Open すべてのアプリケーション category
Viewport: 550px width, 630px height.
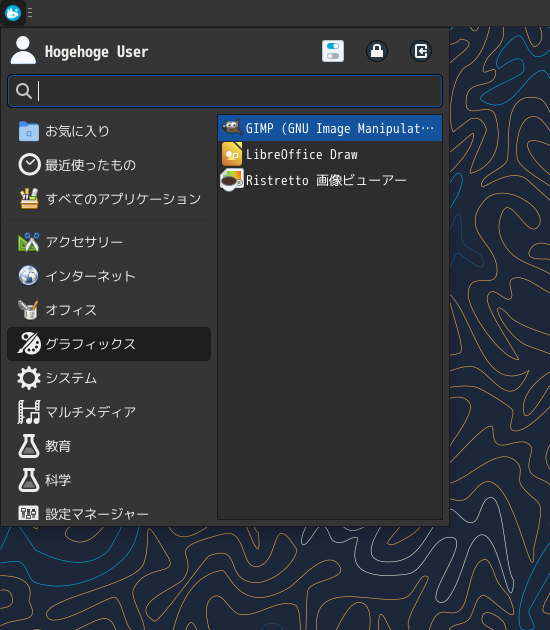click(x=109, y=199)
